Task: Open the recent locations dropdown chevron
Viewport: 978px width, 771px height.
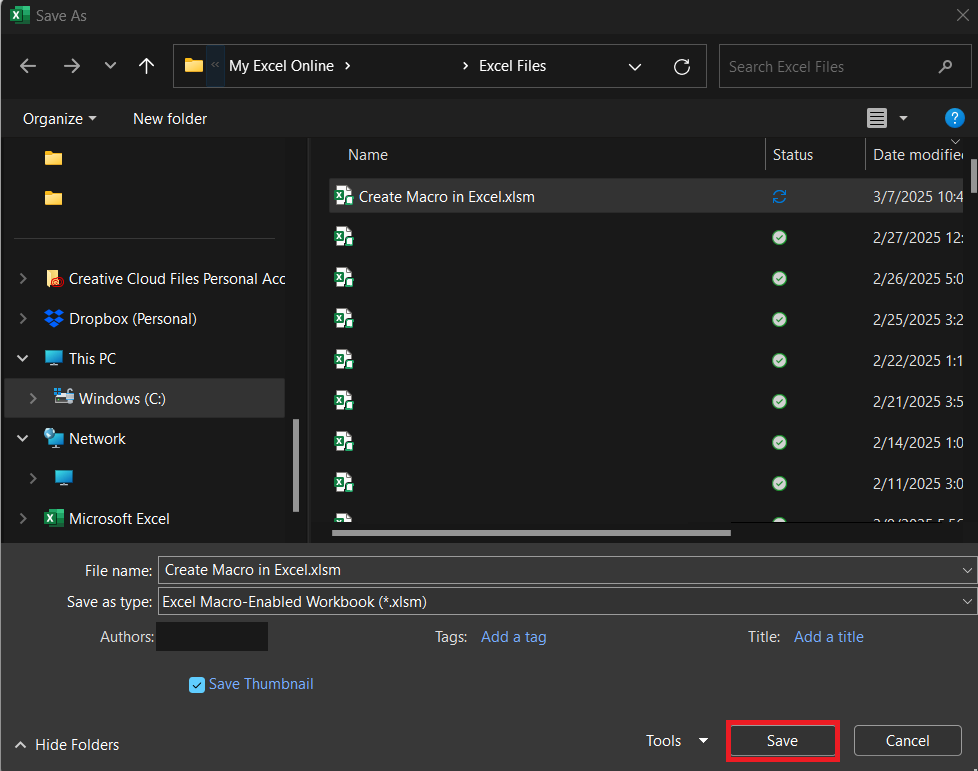Action: pos(110,65)
